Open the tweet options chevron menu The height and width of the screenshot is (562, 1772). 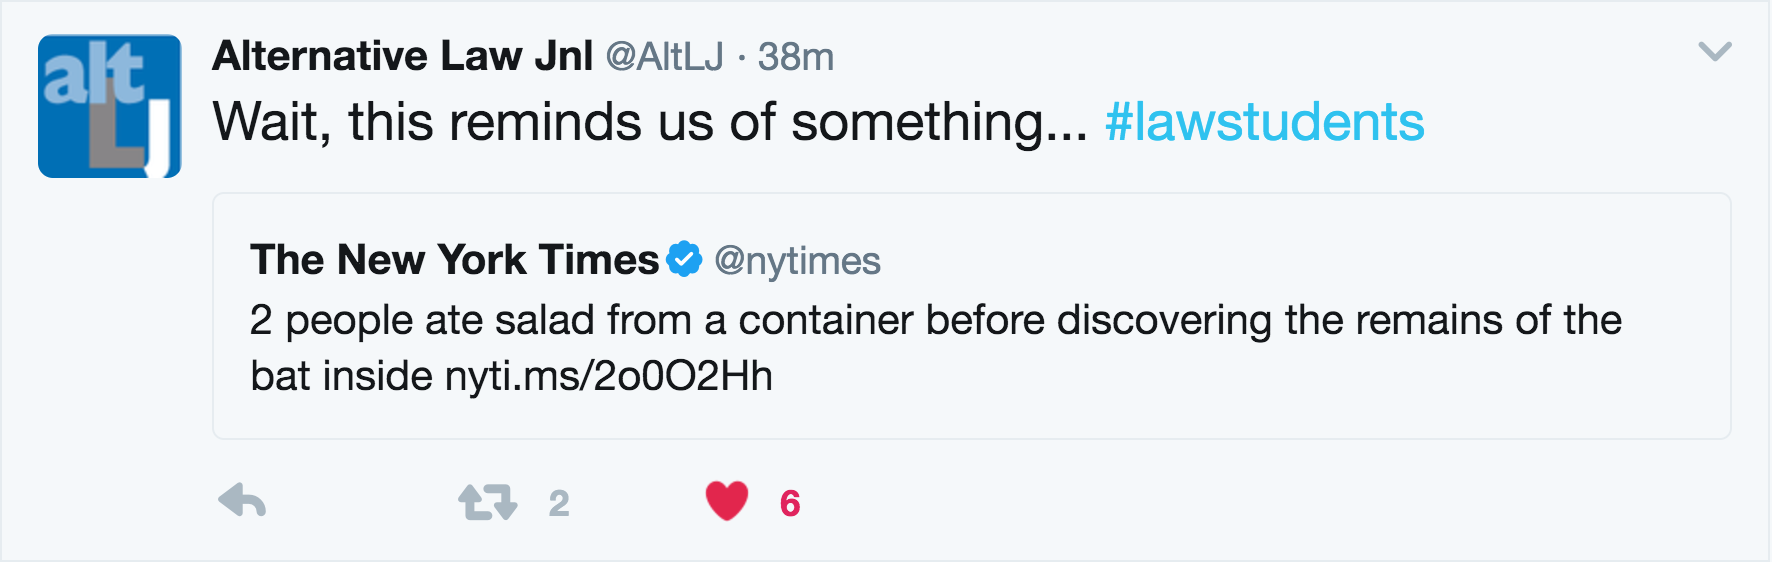1714,52
